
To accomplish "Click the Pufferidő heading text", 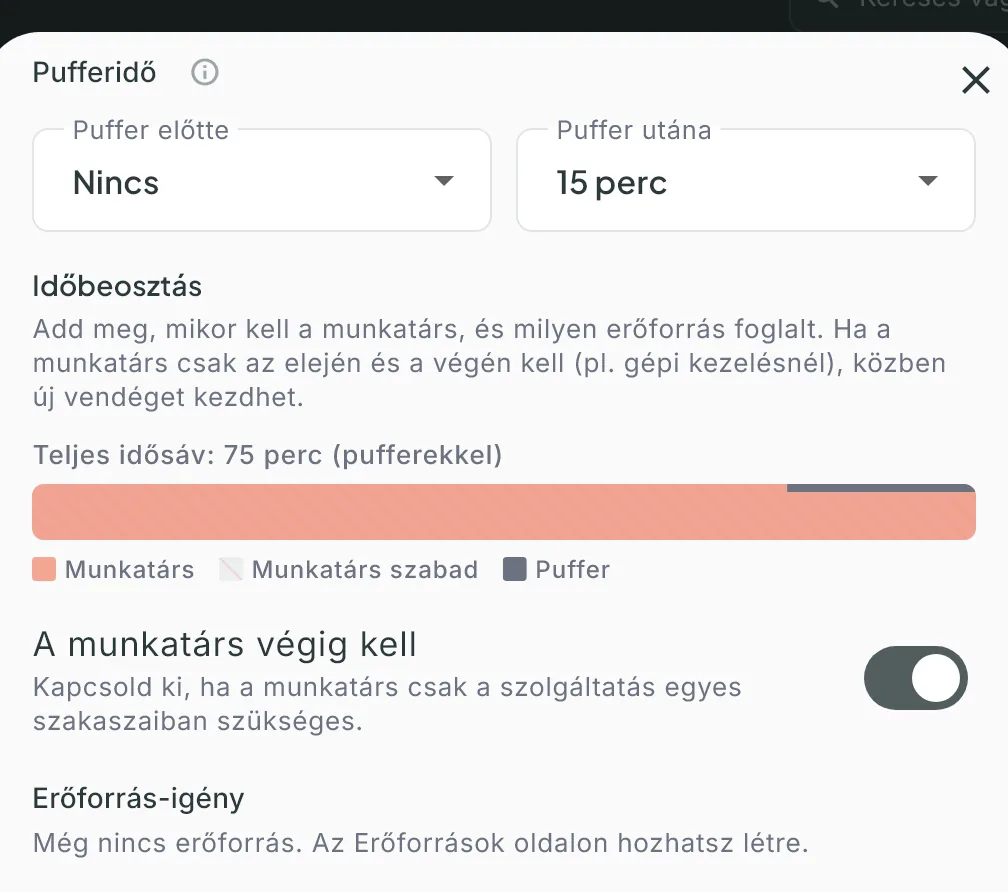I will tap(94, 72).
